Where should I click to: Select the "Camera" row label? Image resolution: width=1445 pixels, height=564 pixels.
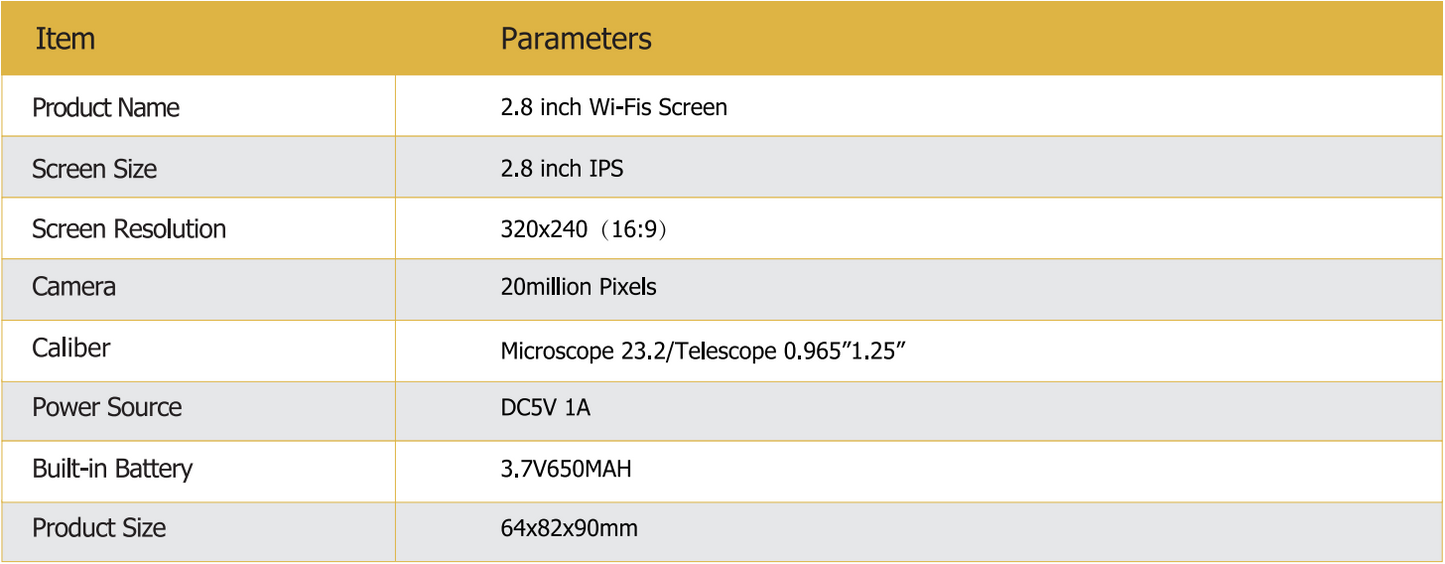click(x=74, y=287)
